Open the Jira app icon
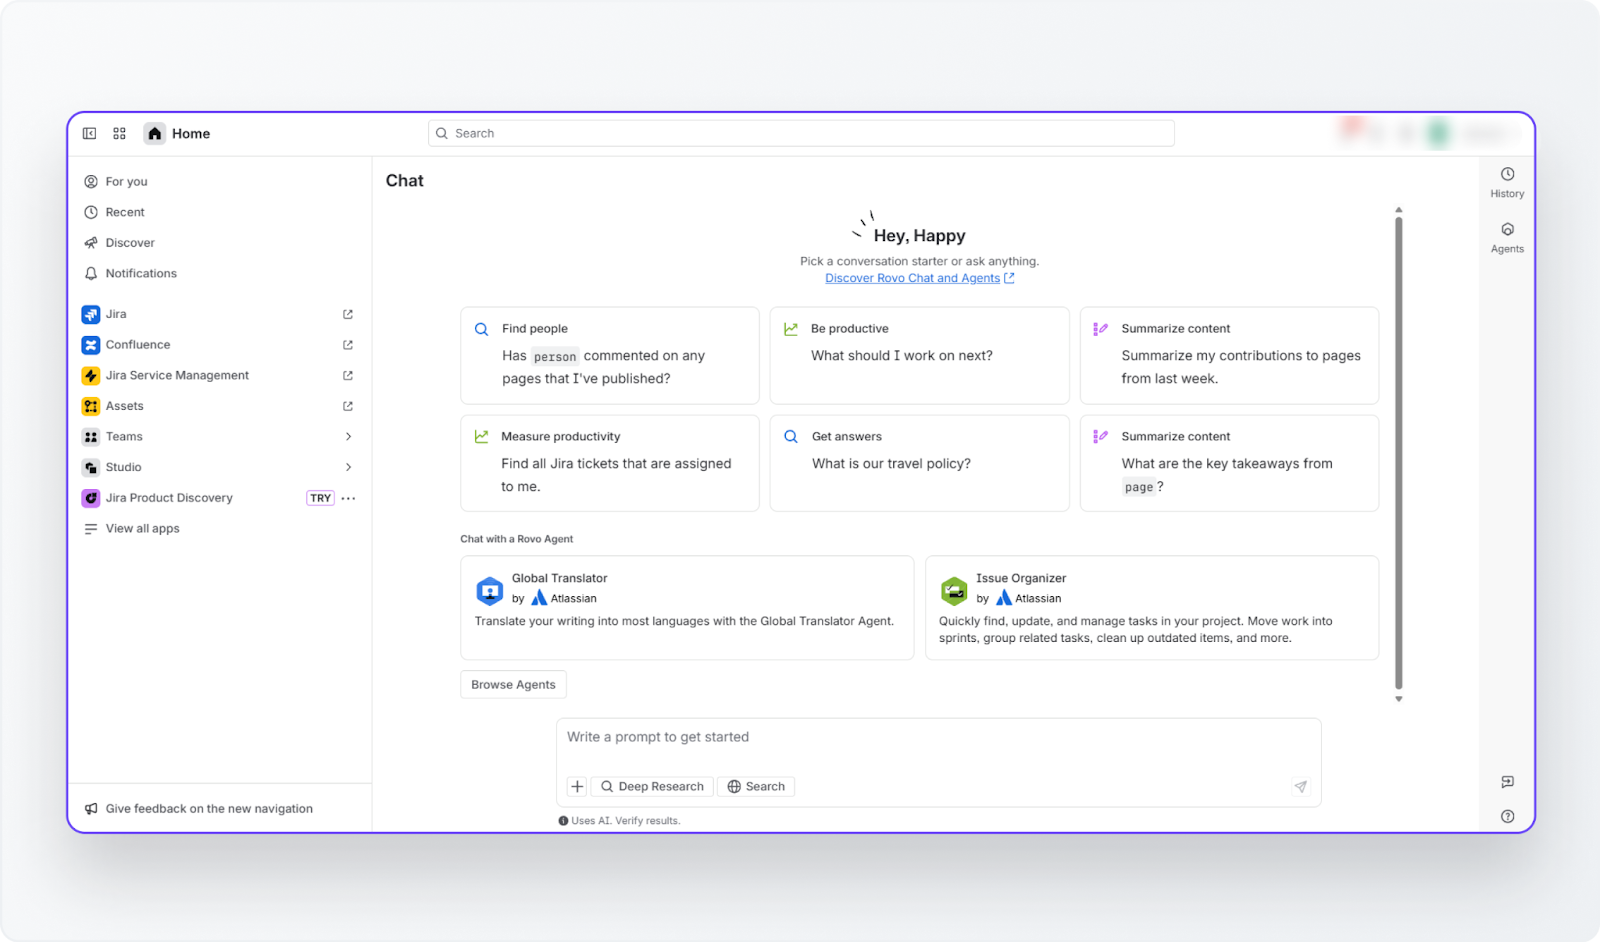 91,314
